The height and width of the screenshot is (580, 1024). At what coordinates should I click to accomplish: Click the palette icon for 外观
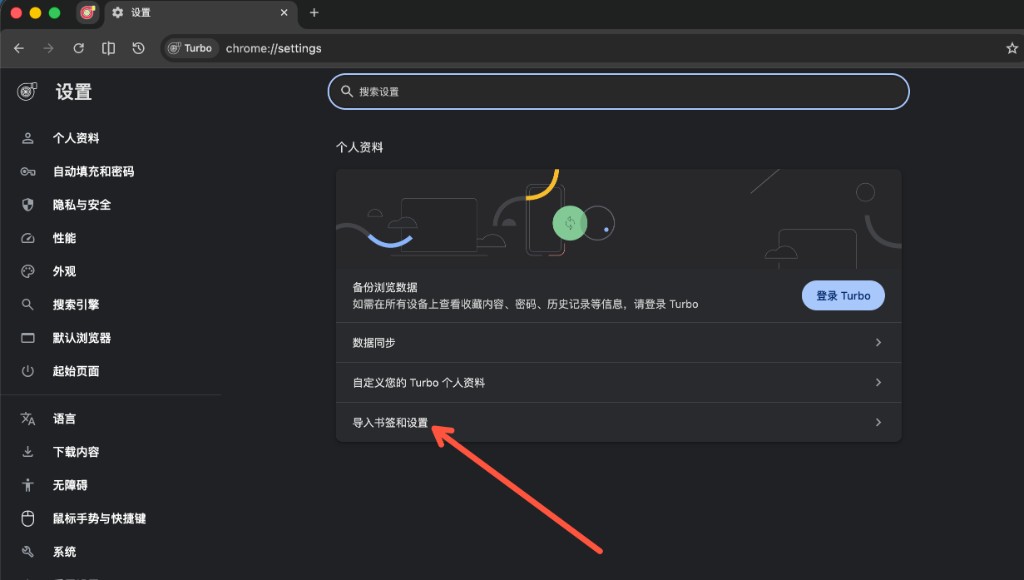tap(27, 271)
